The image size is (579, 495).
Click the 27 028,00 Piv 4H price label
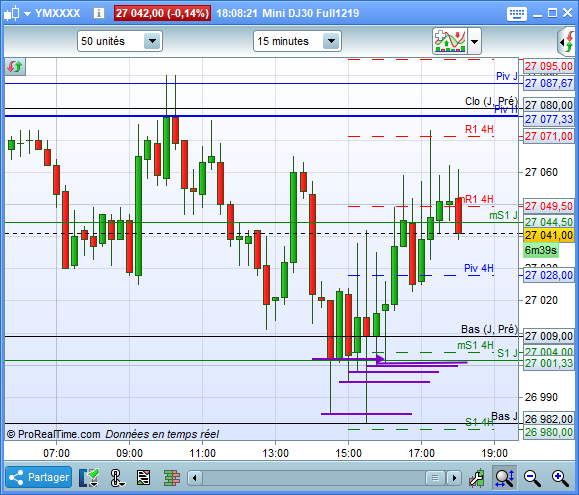click(549, 275)
